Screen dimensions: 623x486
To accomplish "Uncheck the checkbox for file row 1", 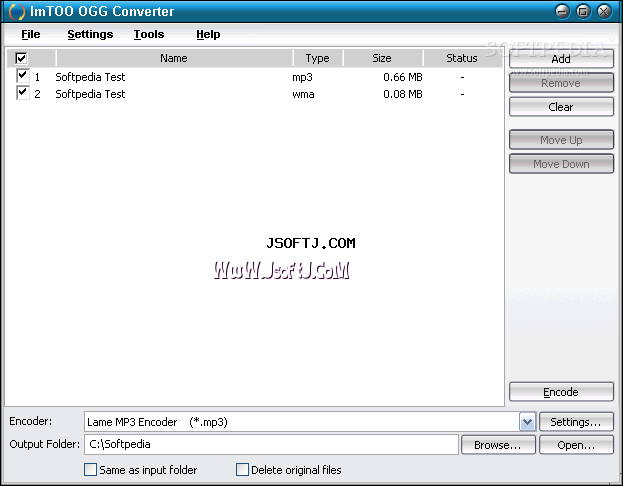I will (x=23, y=76).
